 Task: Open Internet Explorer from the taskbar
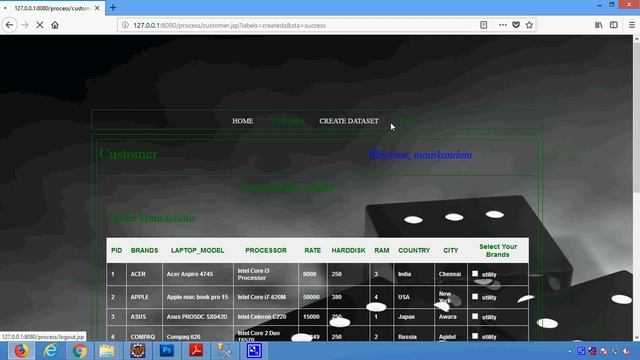(x=50, y=351)
